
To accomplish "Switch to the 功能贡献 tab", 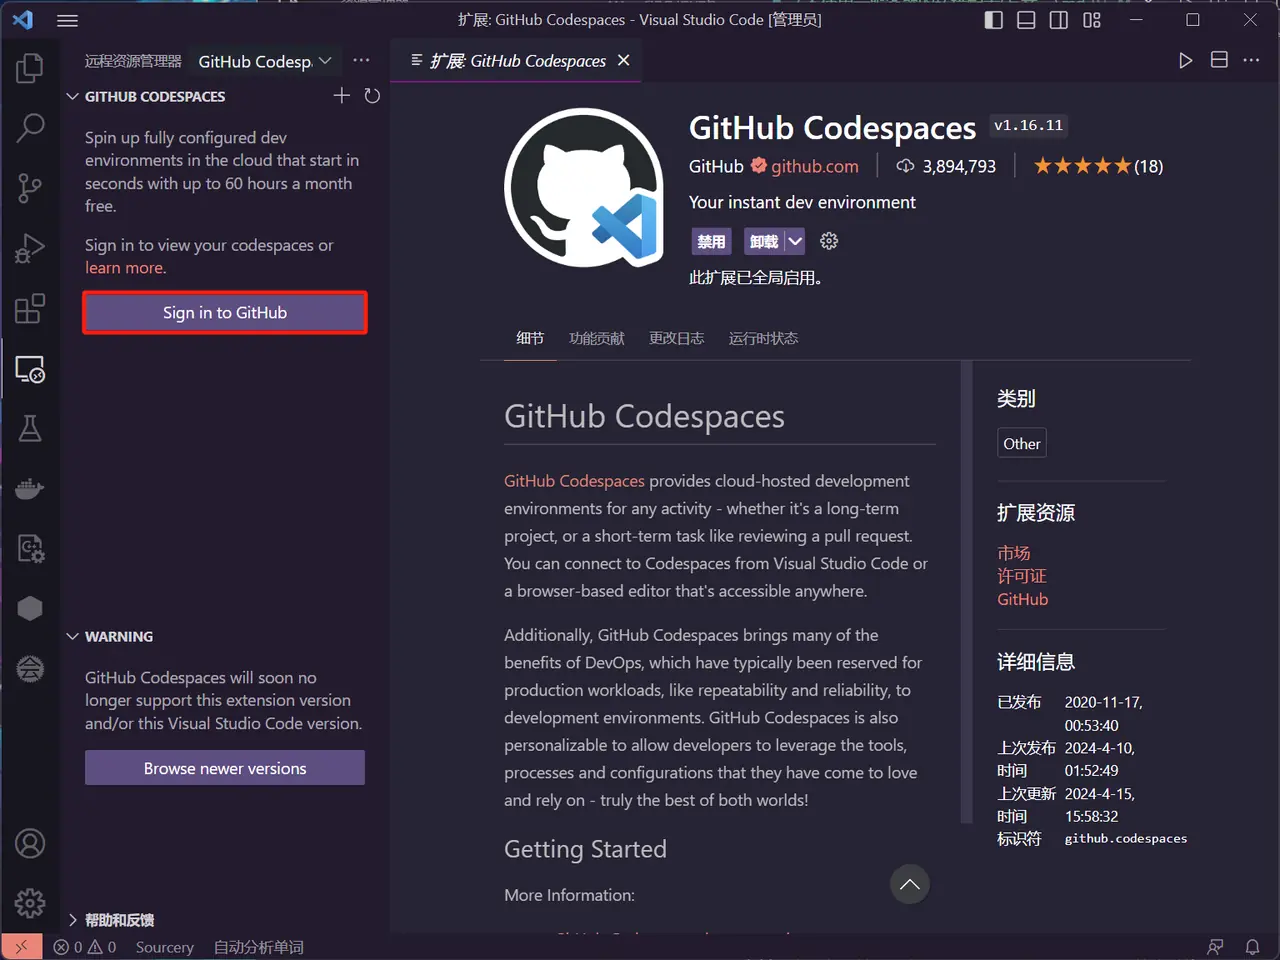I will coord(596,339).
